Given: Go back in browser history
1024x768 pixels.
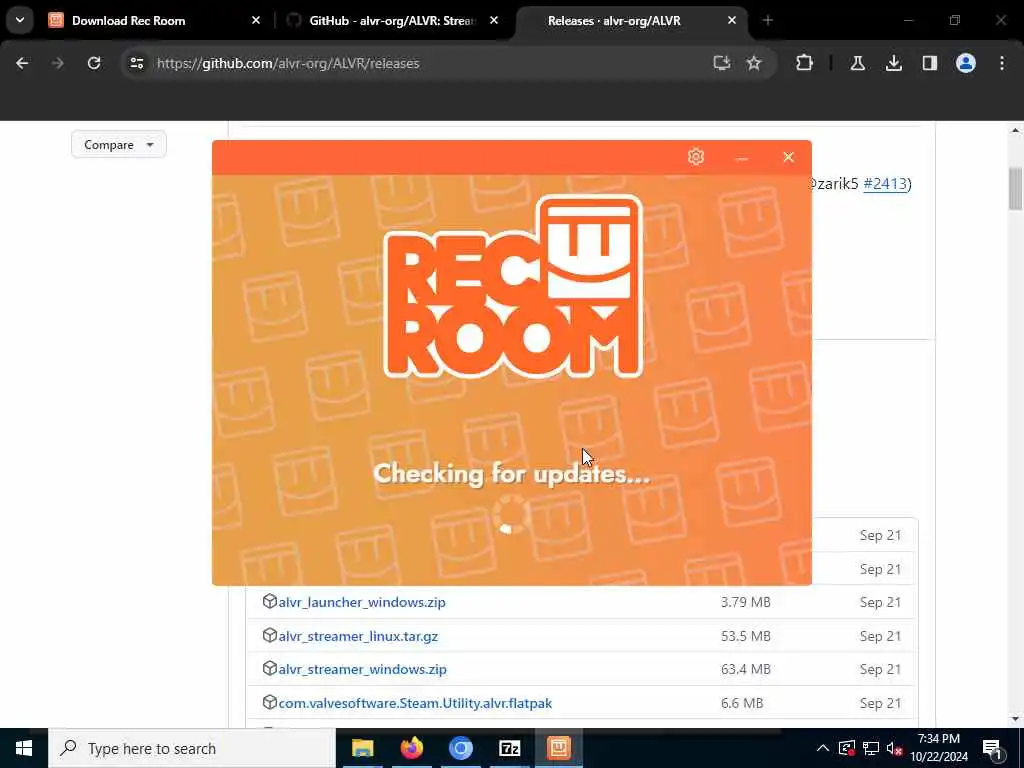Looking at the screenshot, I should coord(22,63).
